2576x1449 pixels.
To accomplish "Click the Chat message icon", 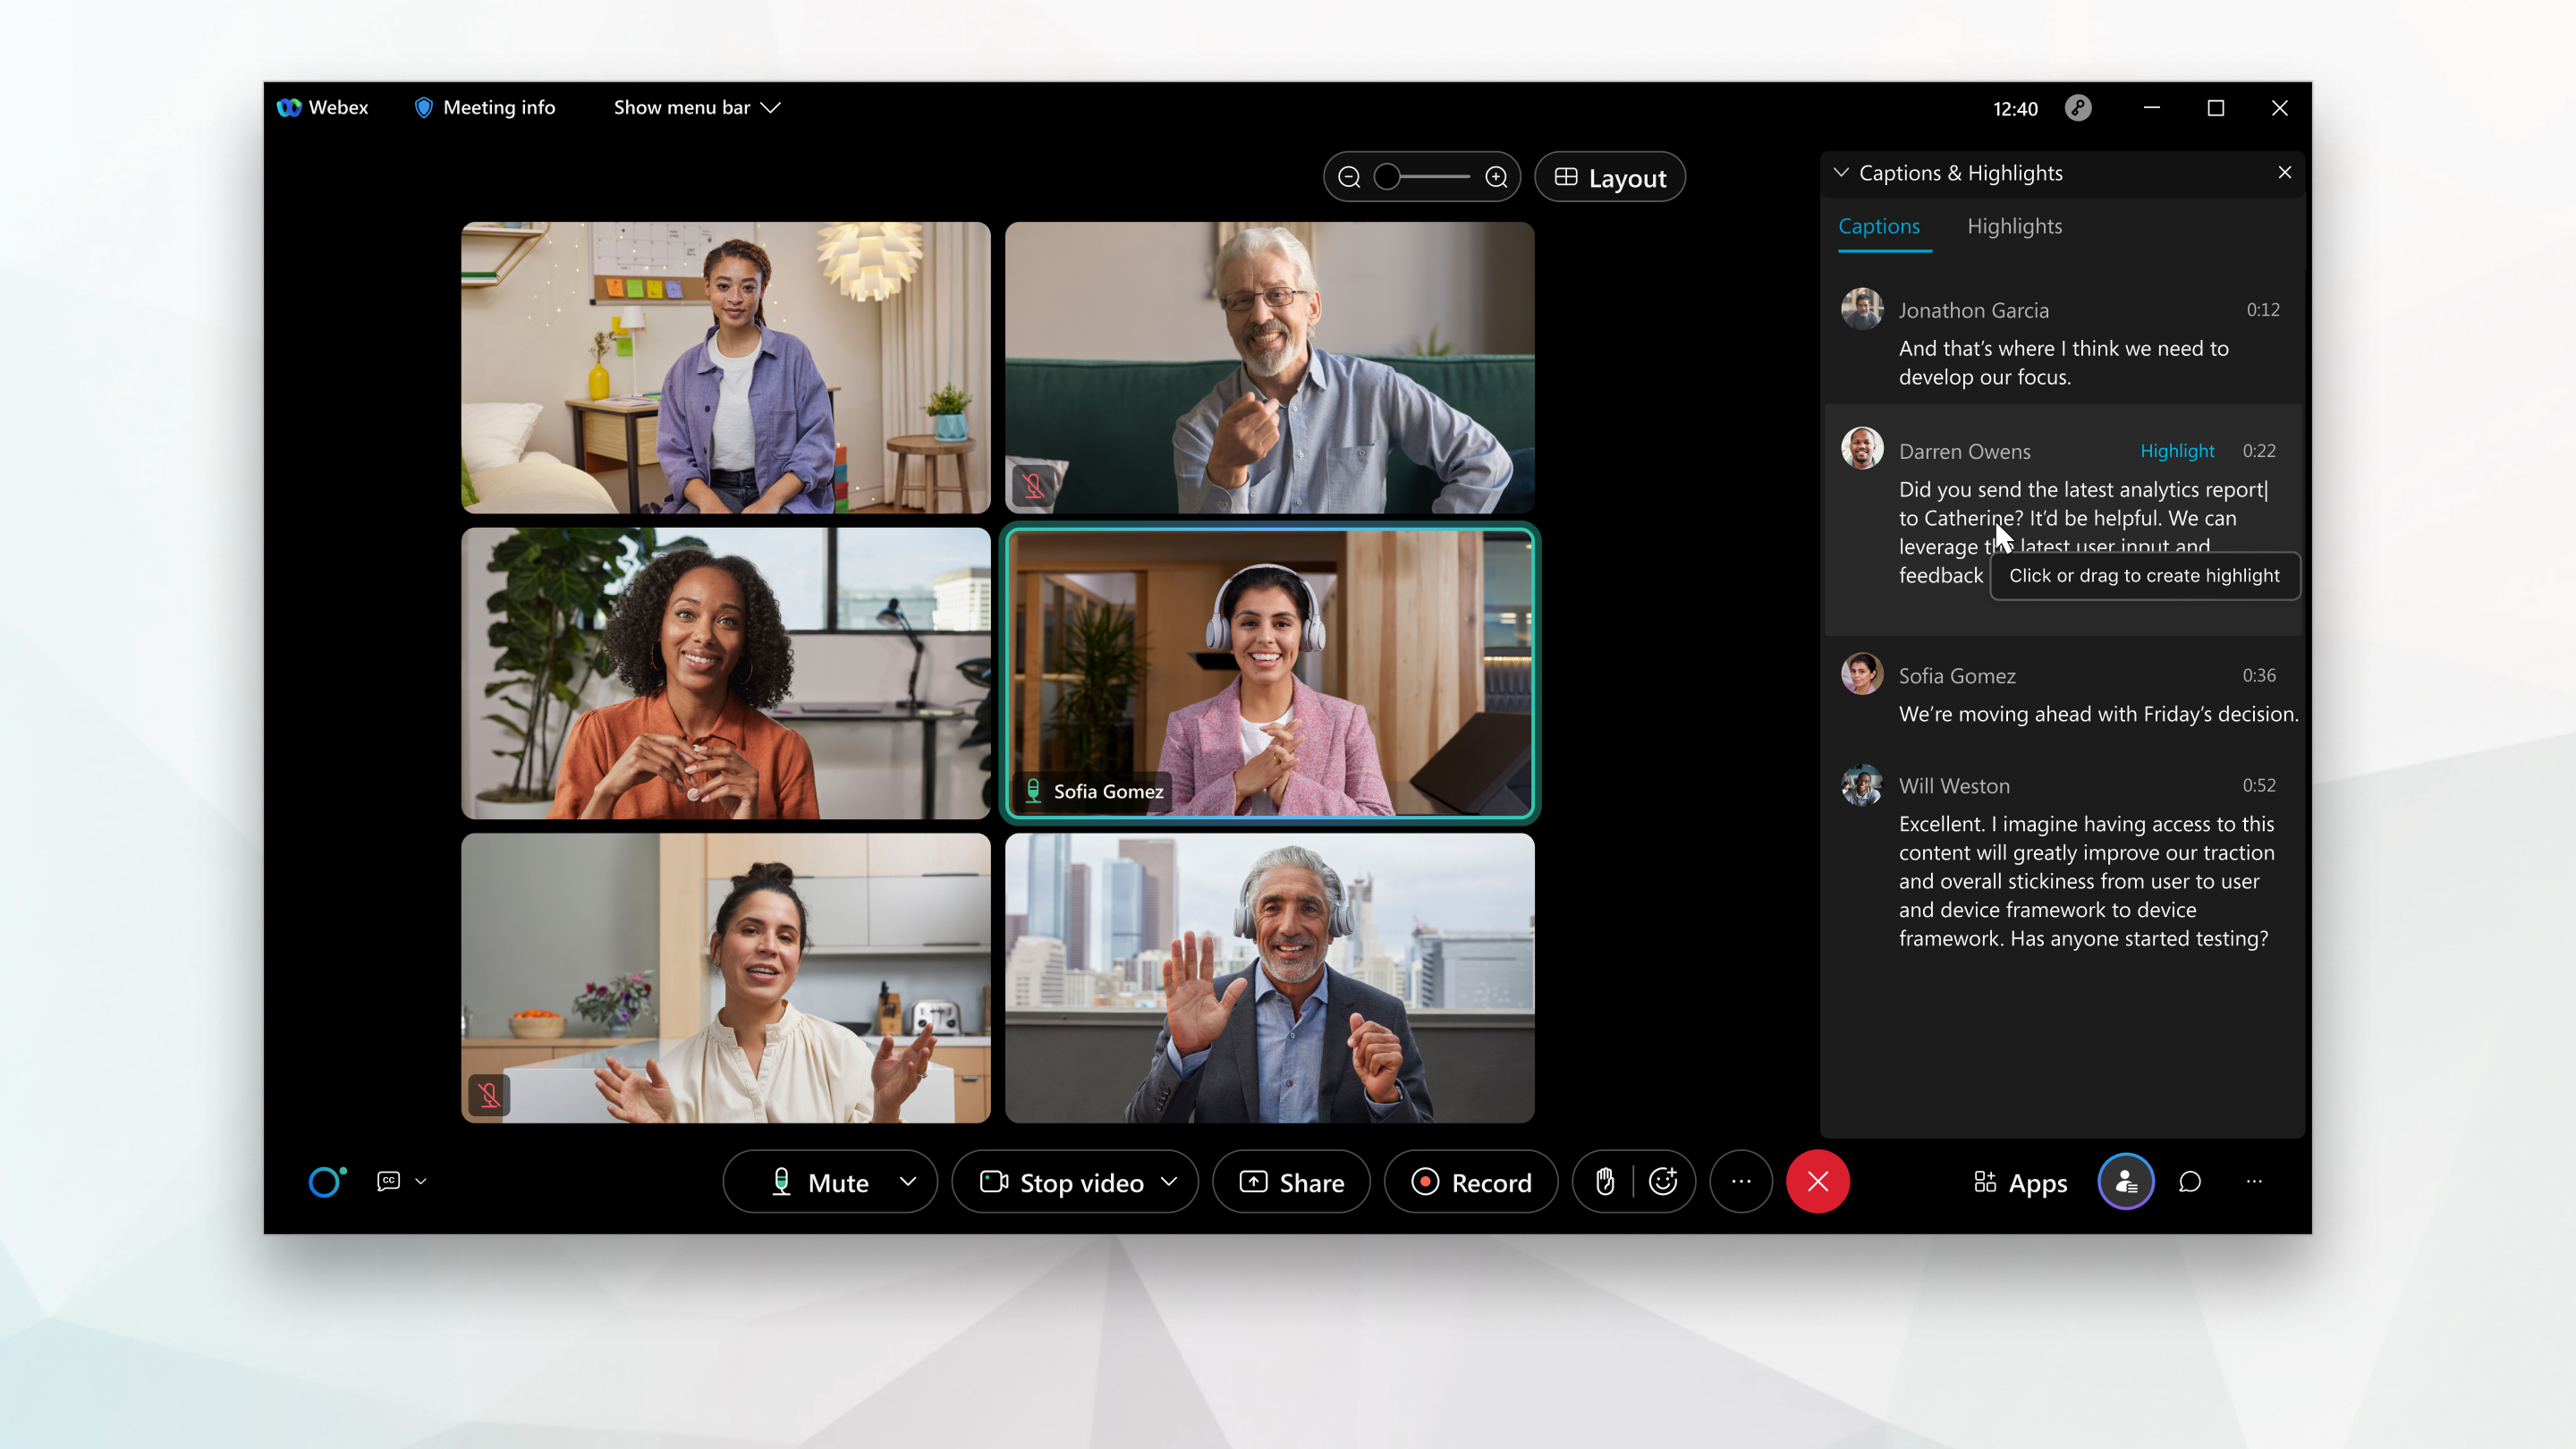I will coord(2189,1182).
